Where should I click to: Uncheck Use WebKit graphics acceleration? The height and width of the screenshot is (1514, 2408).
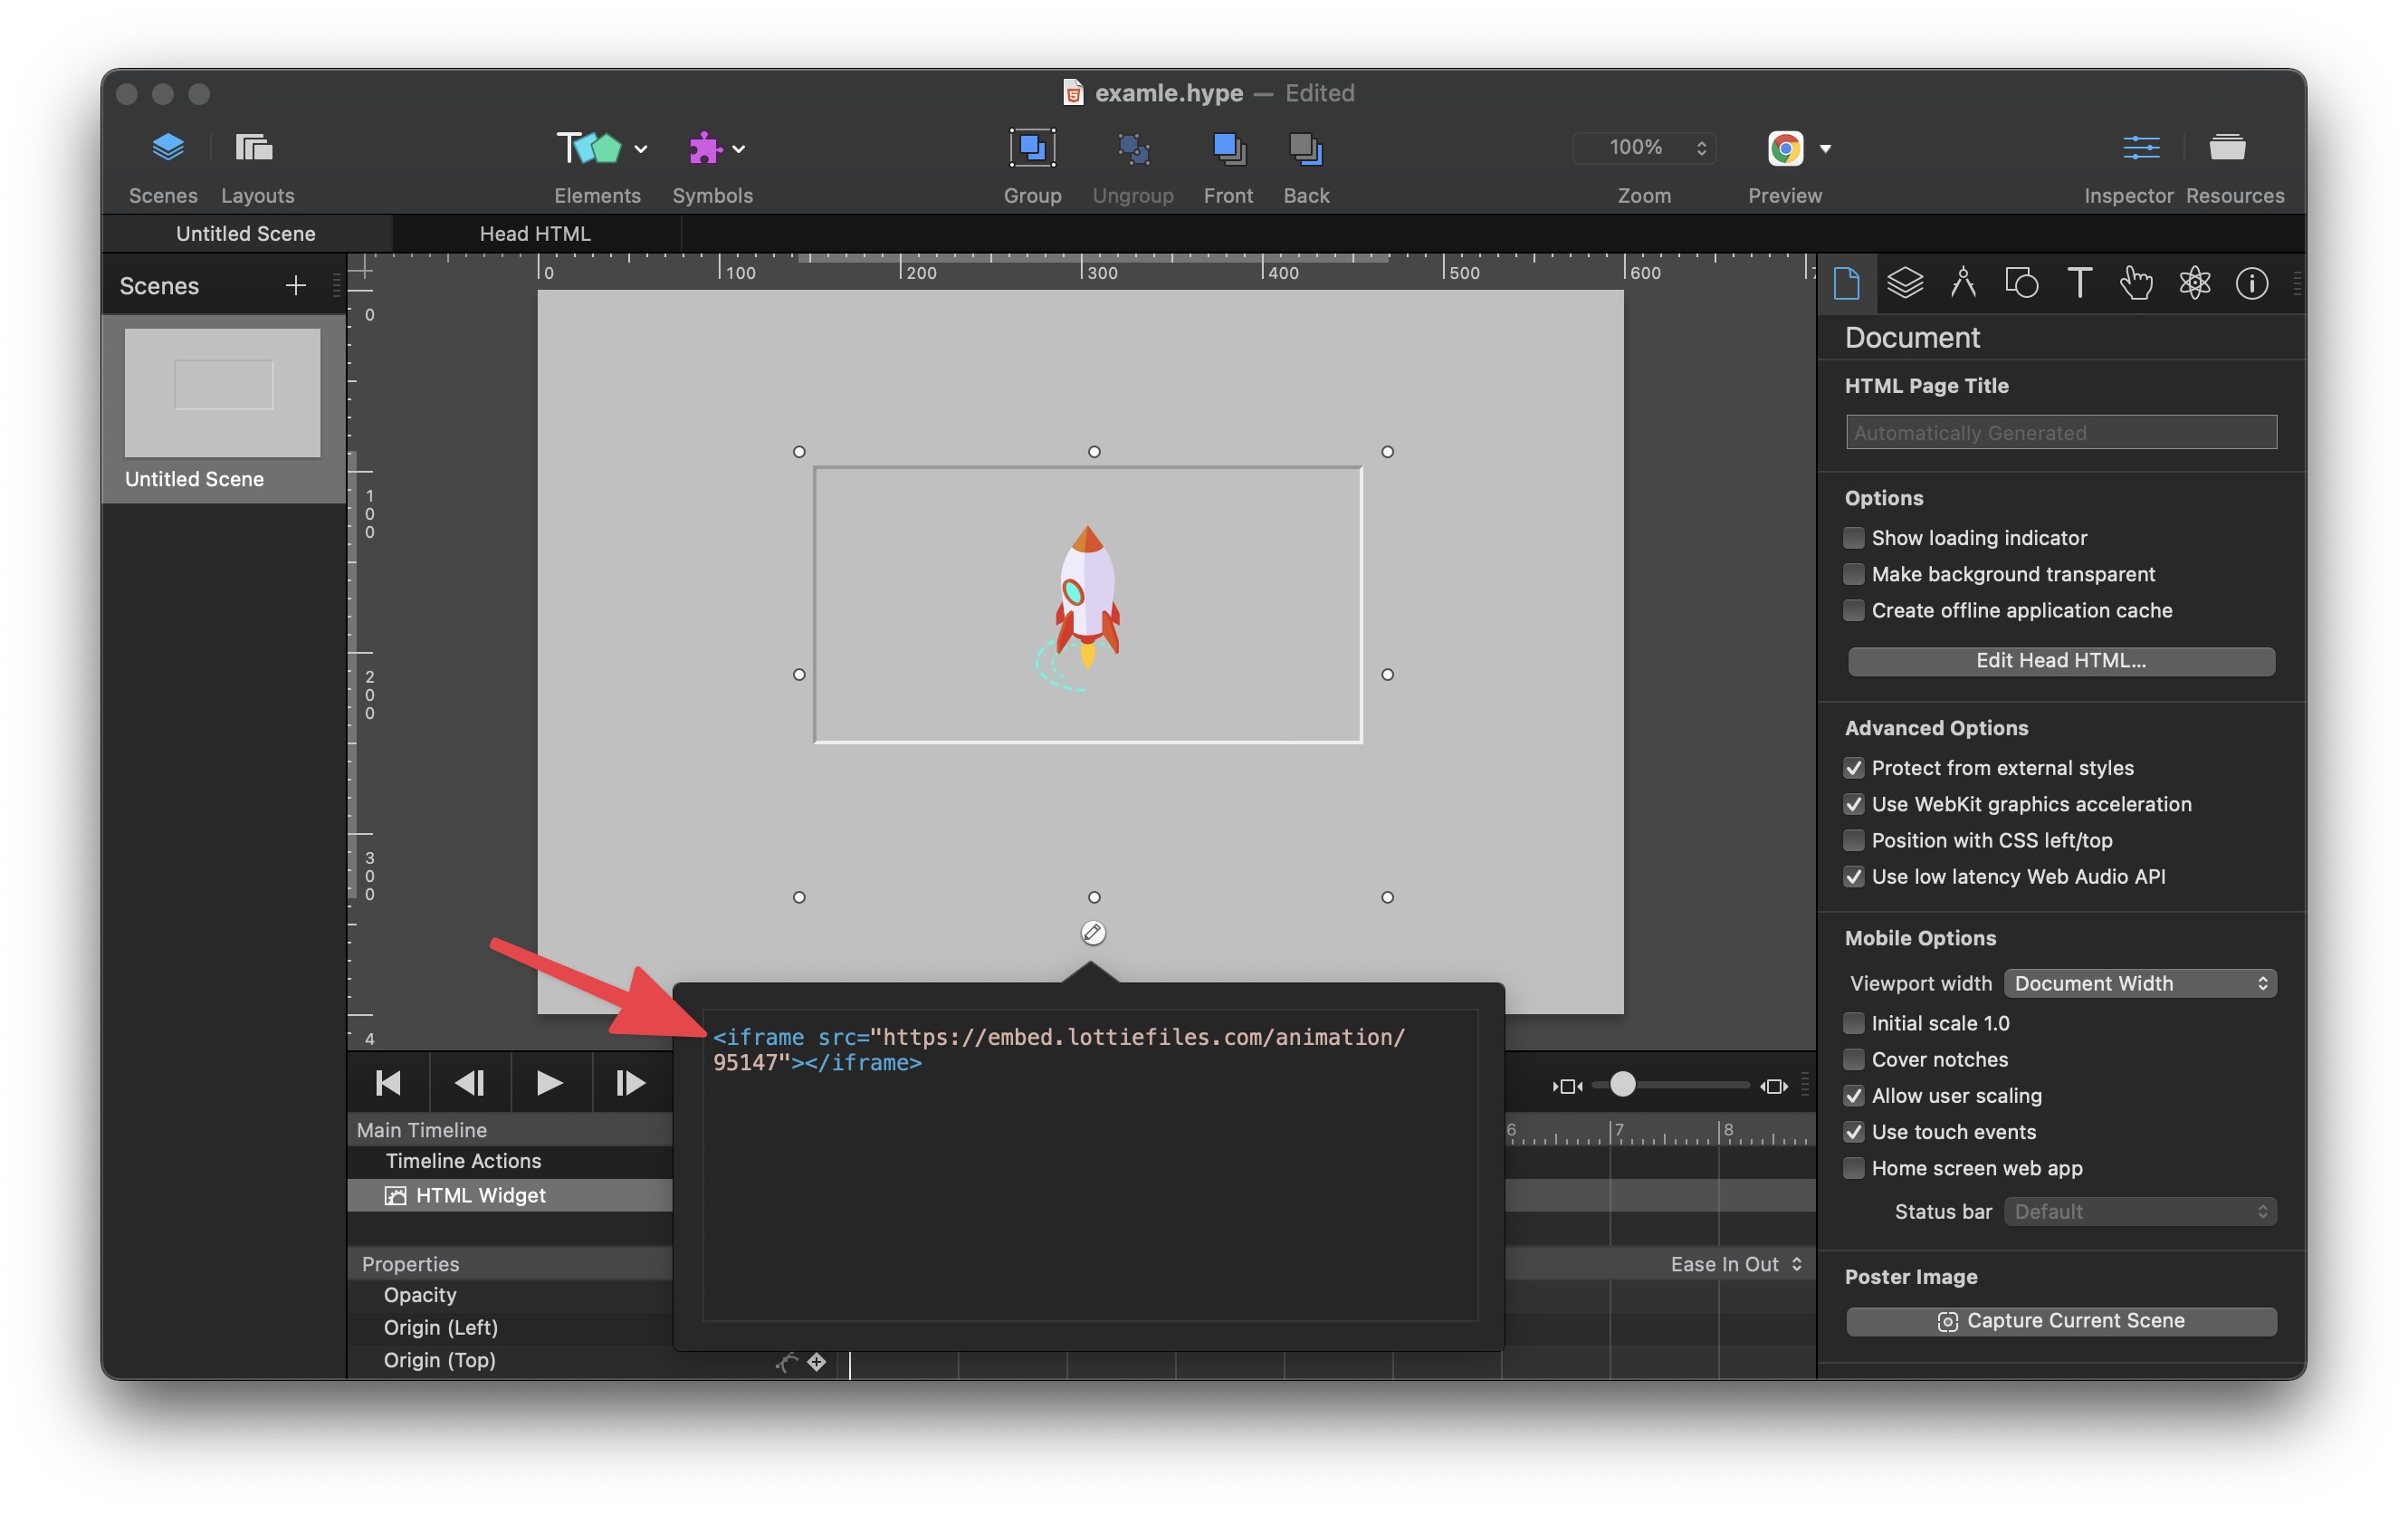1853,804
